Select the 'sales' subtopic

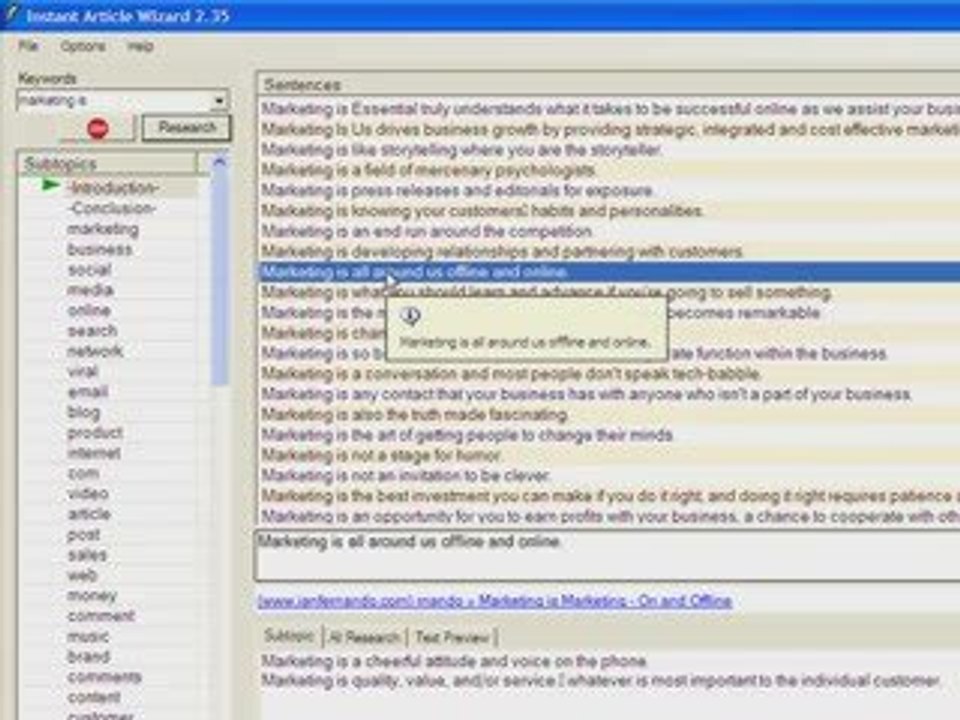tap(87, 555)
